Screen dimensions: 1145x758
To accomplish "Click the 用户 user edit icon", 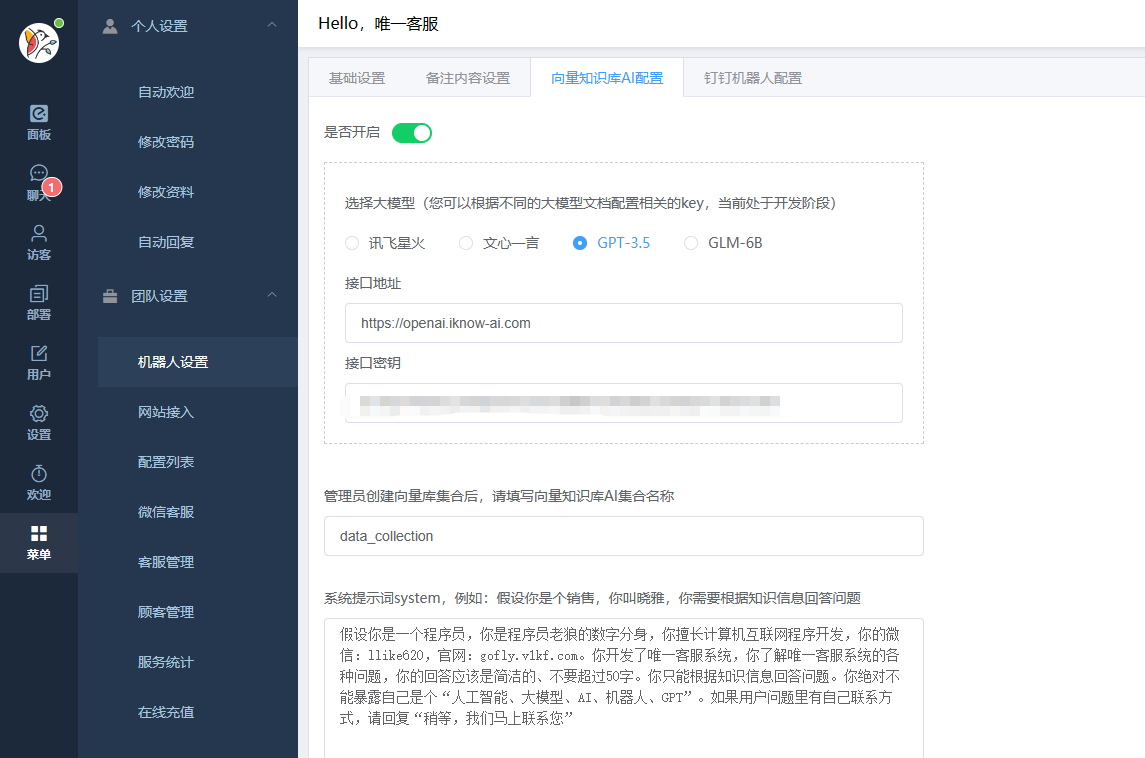I will coord(39,354).
